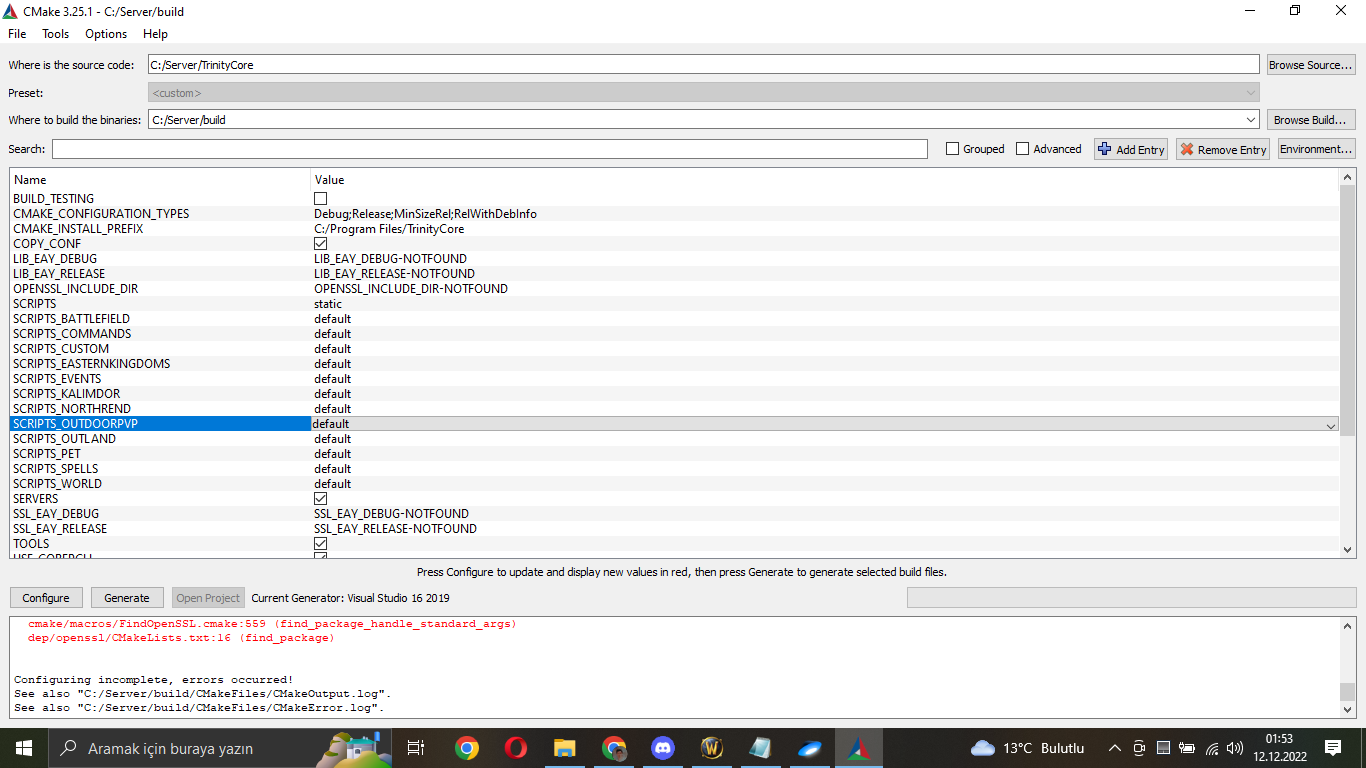Click the red X Remove Entry icon

coord(1187,149)
